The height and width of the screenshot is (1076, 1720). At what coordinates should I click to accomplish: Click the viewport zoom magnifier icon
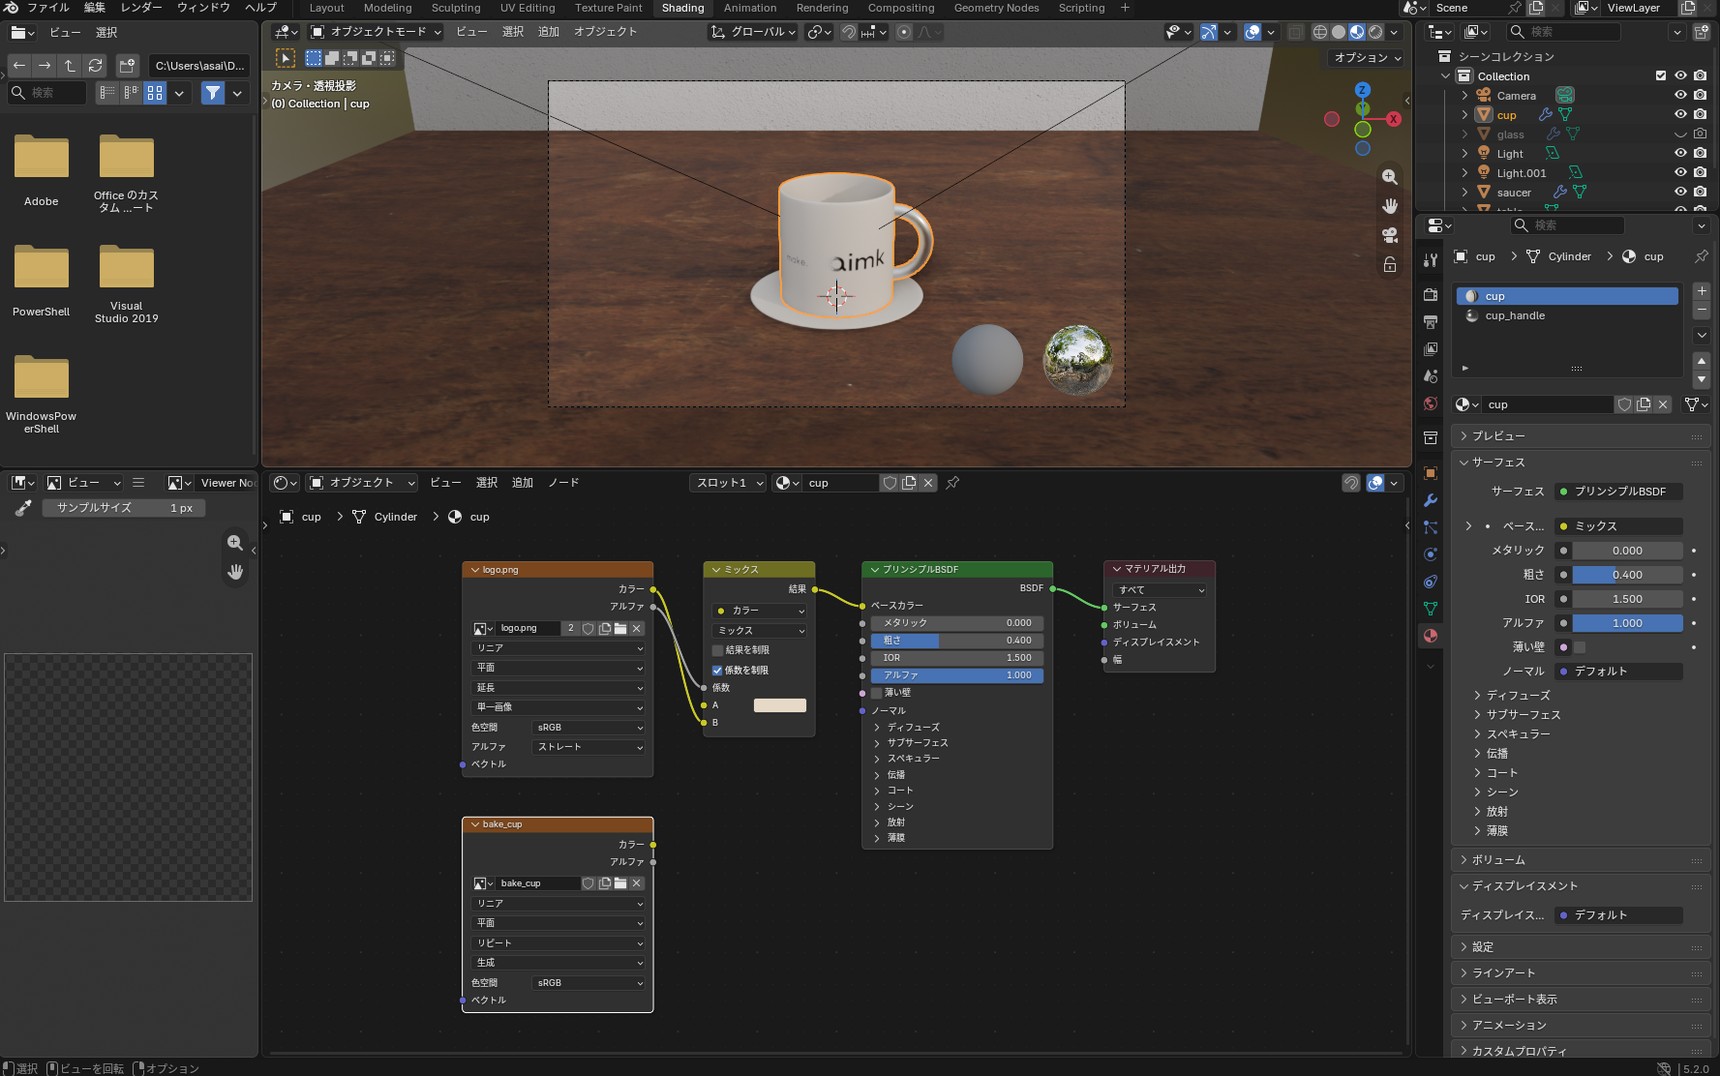(x=1390, y=177)
